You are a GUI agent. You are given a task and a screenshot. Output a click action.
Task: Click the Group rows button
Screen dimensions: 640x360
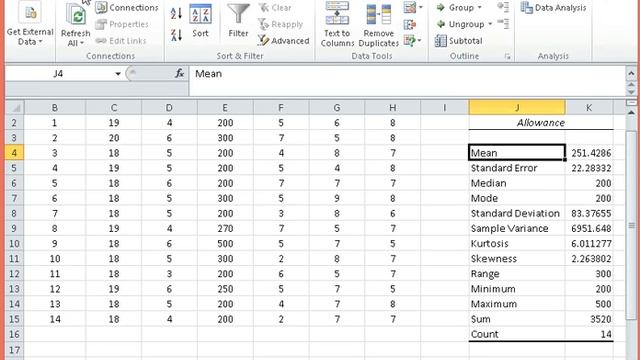point(455,7)
